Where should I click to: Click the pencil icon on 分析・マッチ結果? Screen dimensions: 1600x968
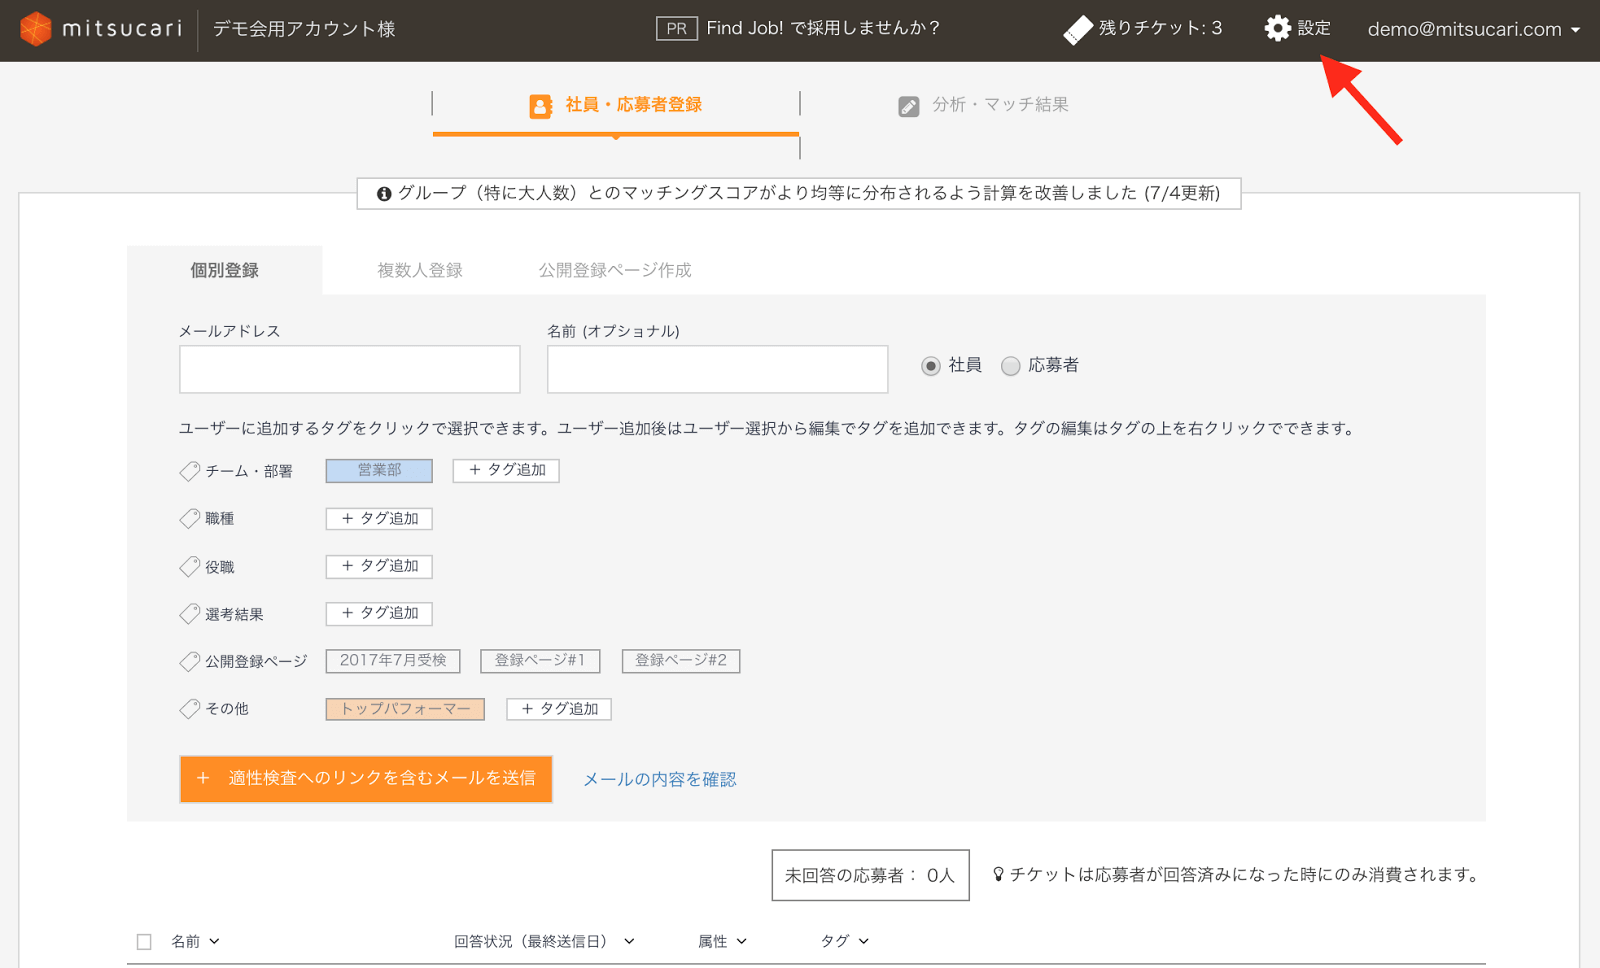[908, 104]
